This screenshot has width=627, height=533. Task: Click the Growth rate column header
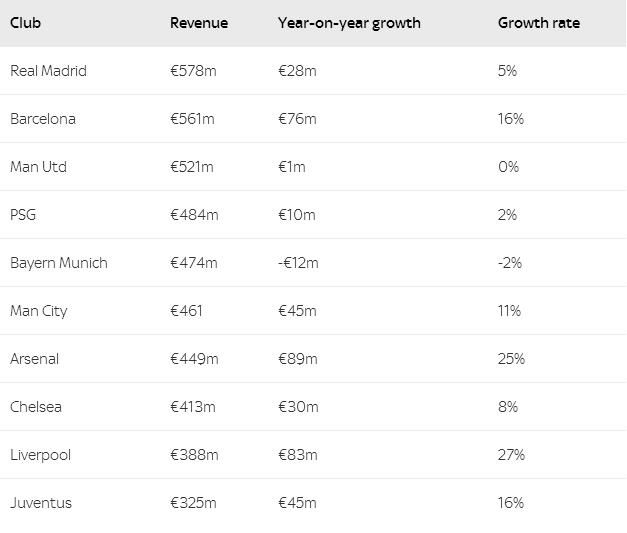pyautogui.click(x=538, y=23)
